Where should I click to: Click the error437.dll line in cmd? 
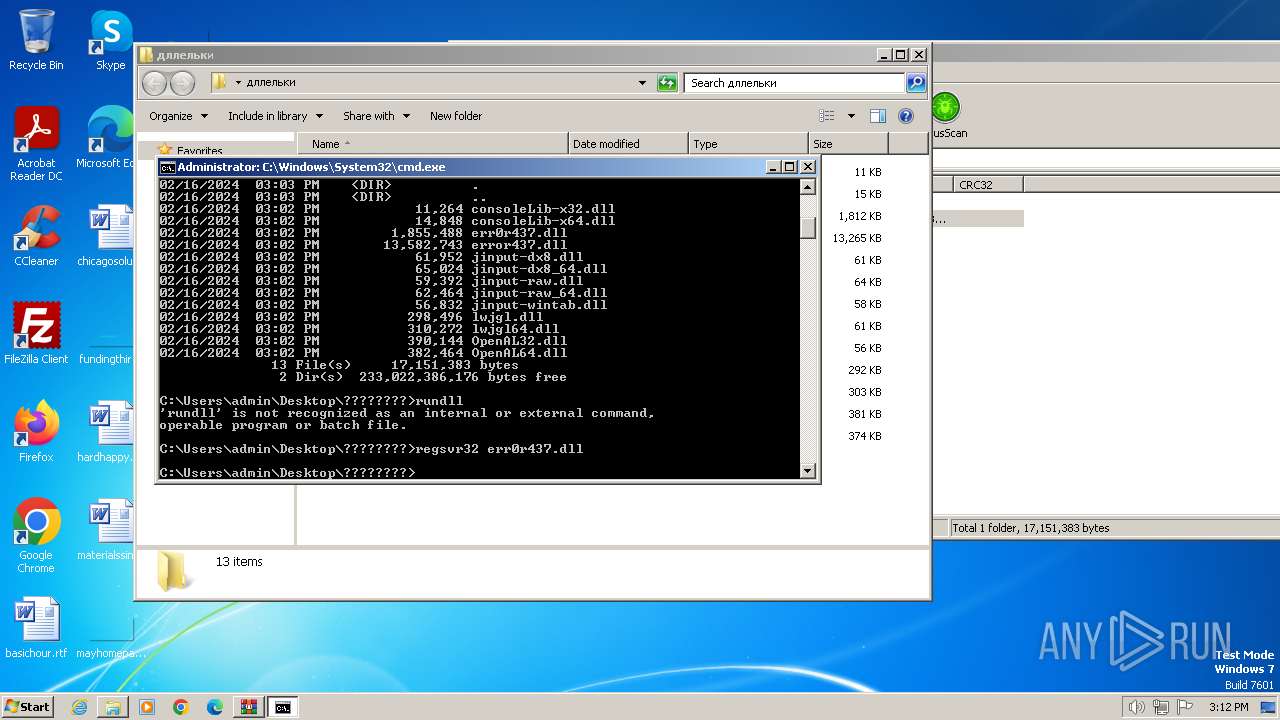tap(363, 245)
